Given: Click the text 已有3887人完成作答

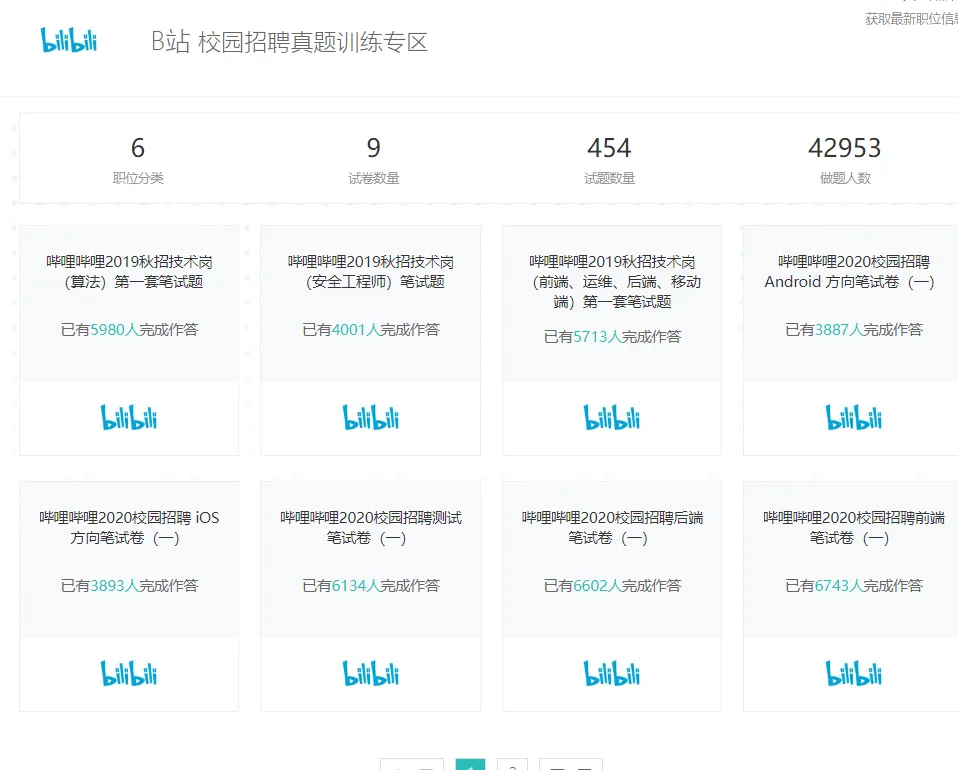Looking at the screenshot, I should coord(854,330).
